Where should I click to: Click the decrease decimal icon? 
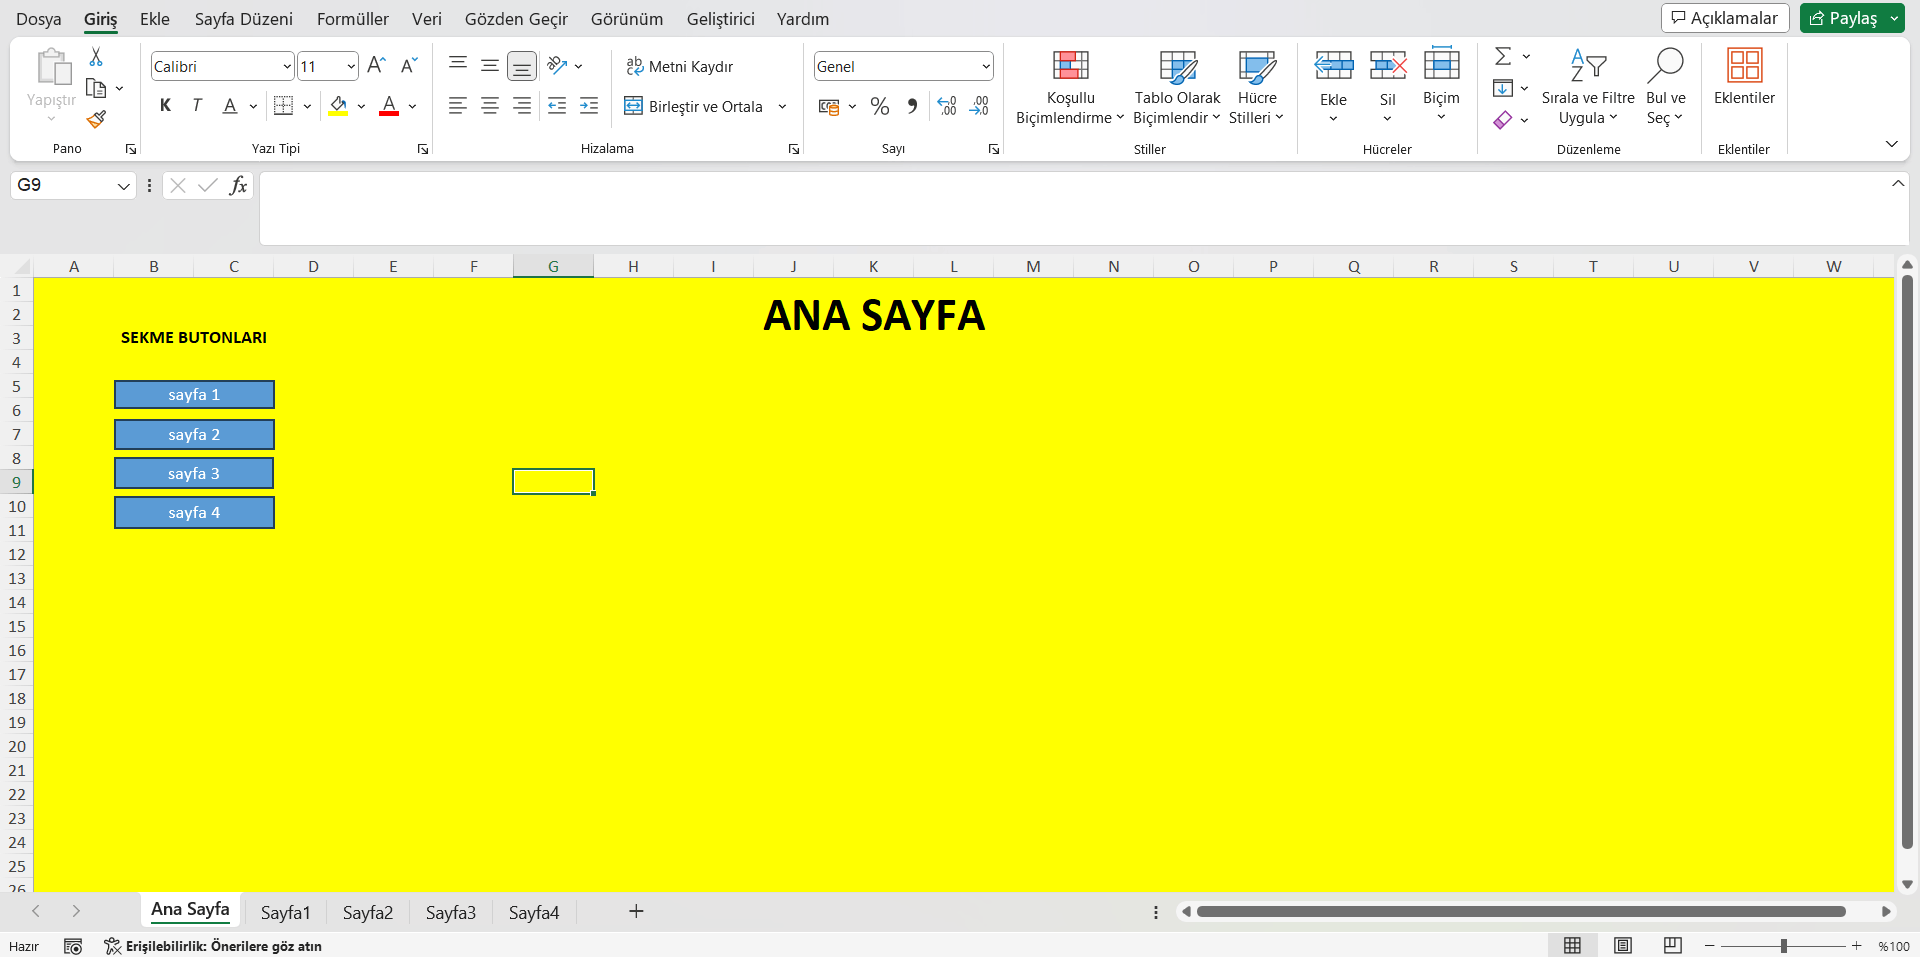979,106
